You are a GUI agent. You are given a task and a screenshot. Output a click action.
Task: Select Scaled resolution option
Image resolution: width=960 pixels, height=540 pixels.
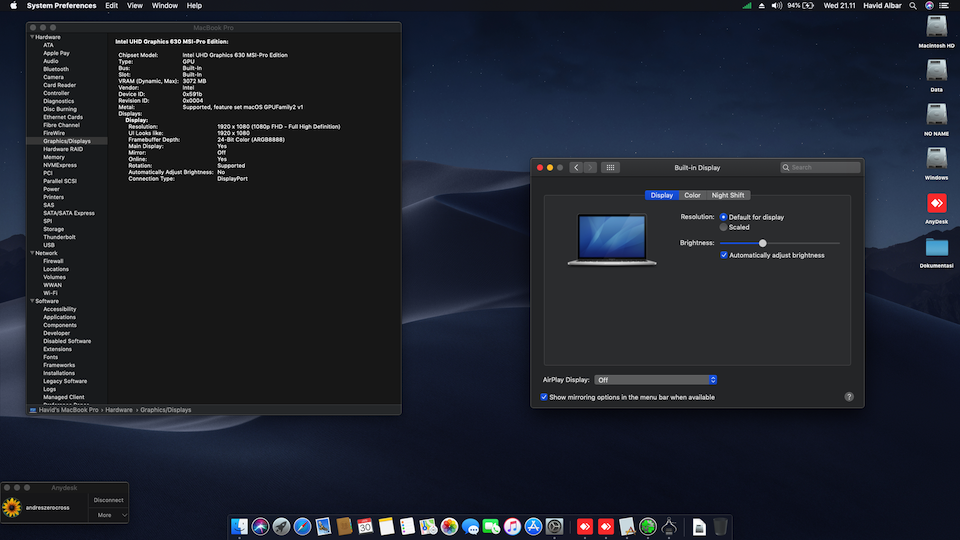(723, 227)
